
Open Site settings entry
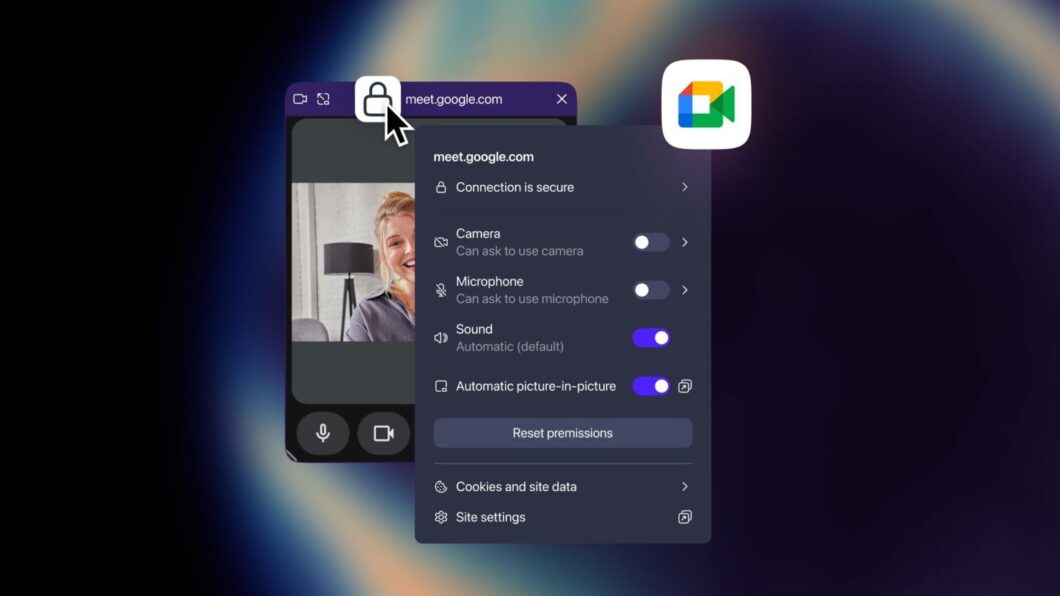click(x=490, y=517)
